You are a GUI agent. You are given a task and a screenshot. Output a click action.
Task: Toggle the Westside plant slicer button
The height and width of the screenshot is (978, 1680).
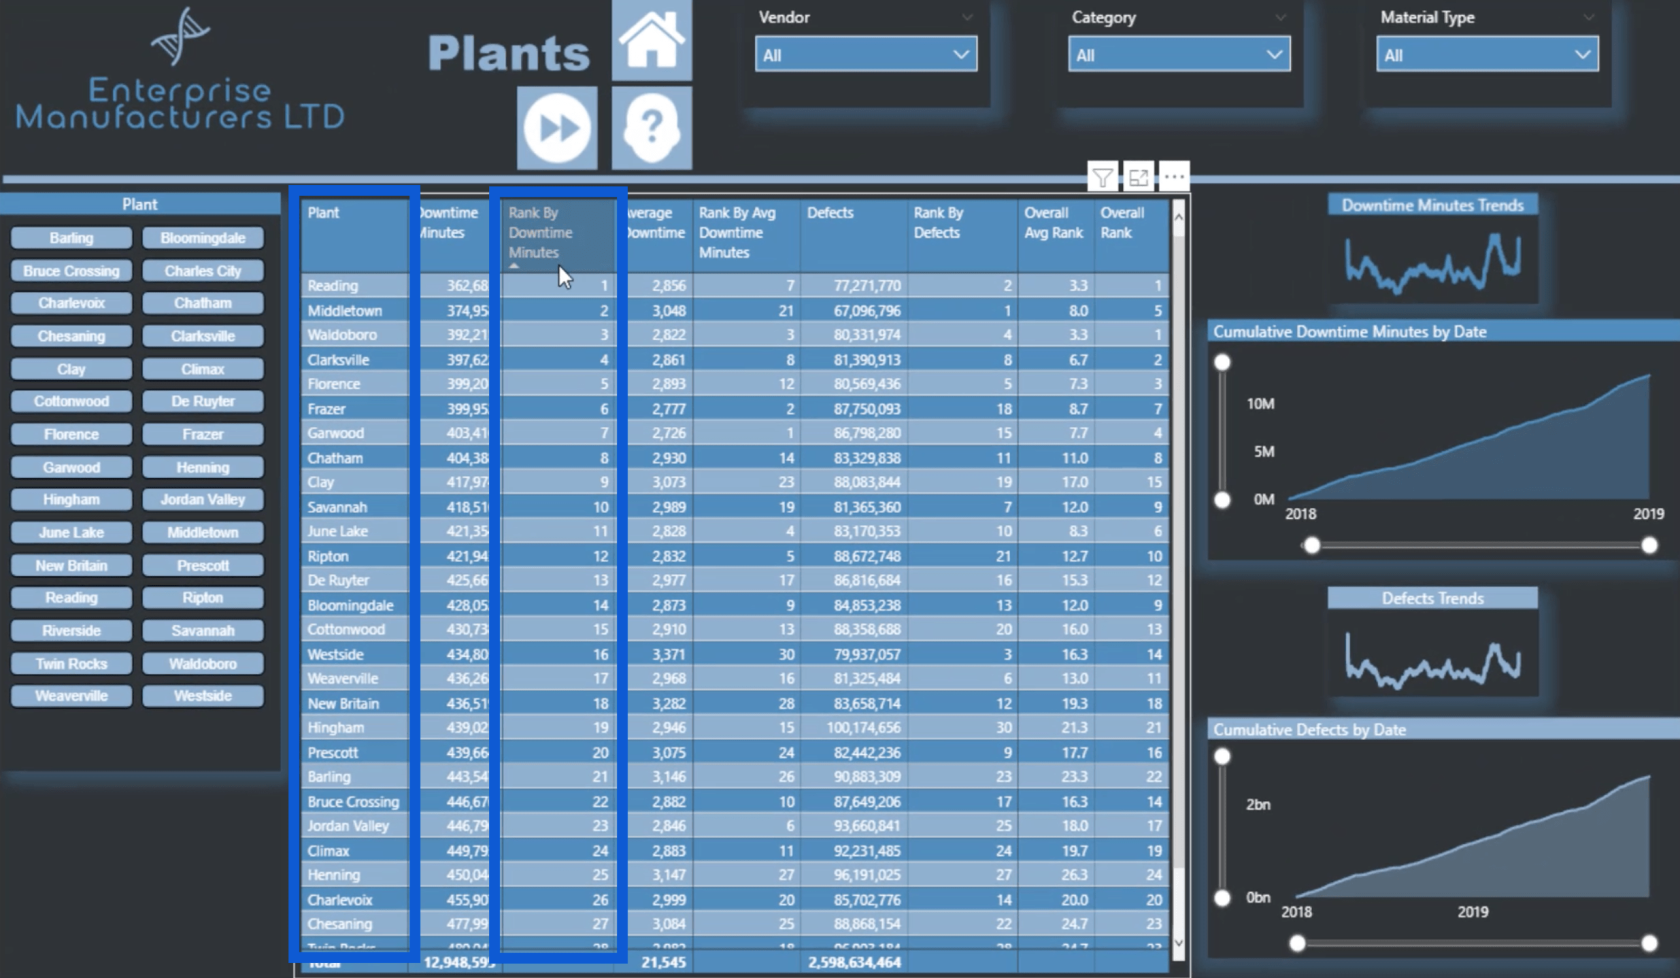(x=203, y=696)
